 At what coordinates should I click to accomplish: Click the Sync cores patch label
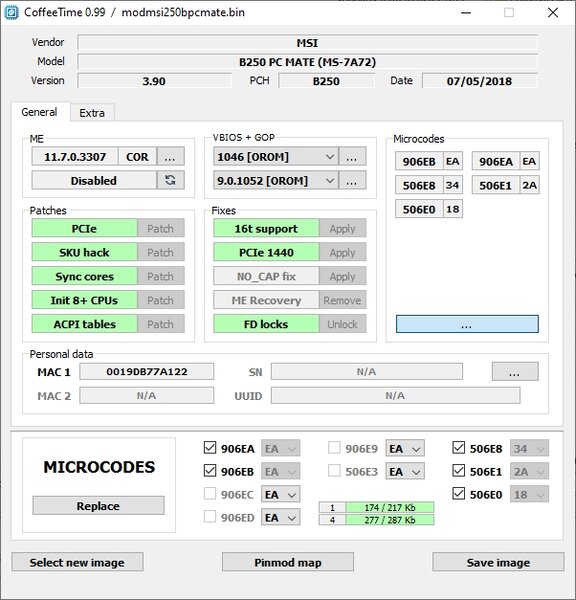click(x=85, y=276)
